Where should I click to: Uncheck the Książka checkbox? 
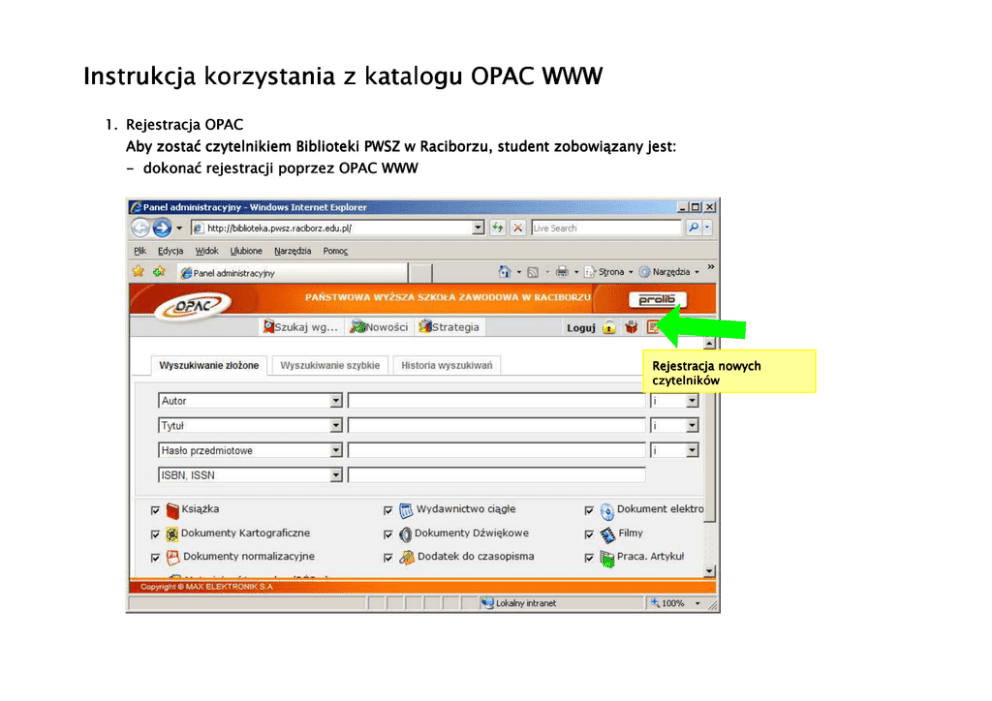pos(155,510)
